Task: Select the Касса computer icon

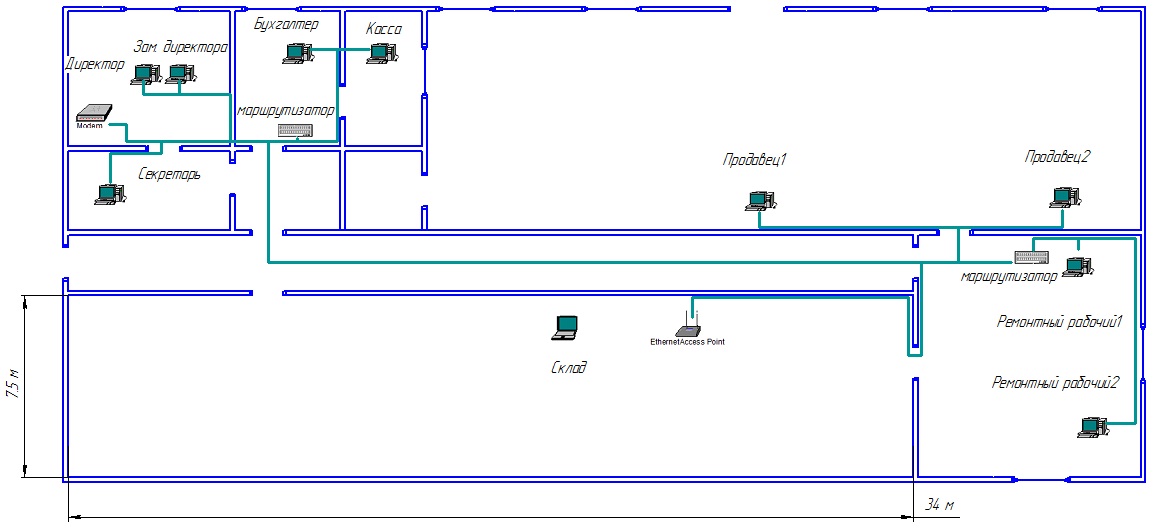Action: [379, 54]
